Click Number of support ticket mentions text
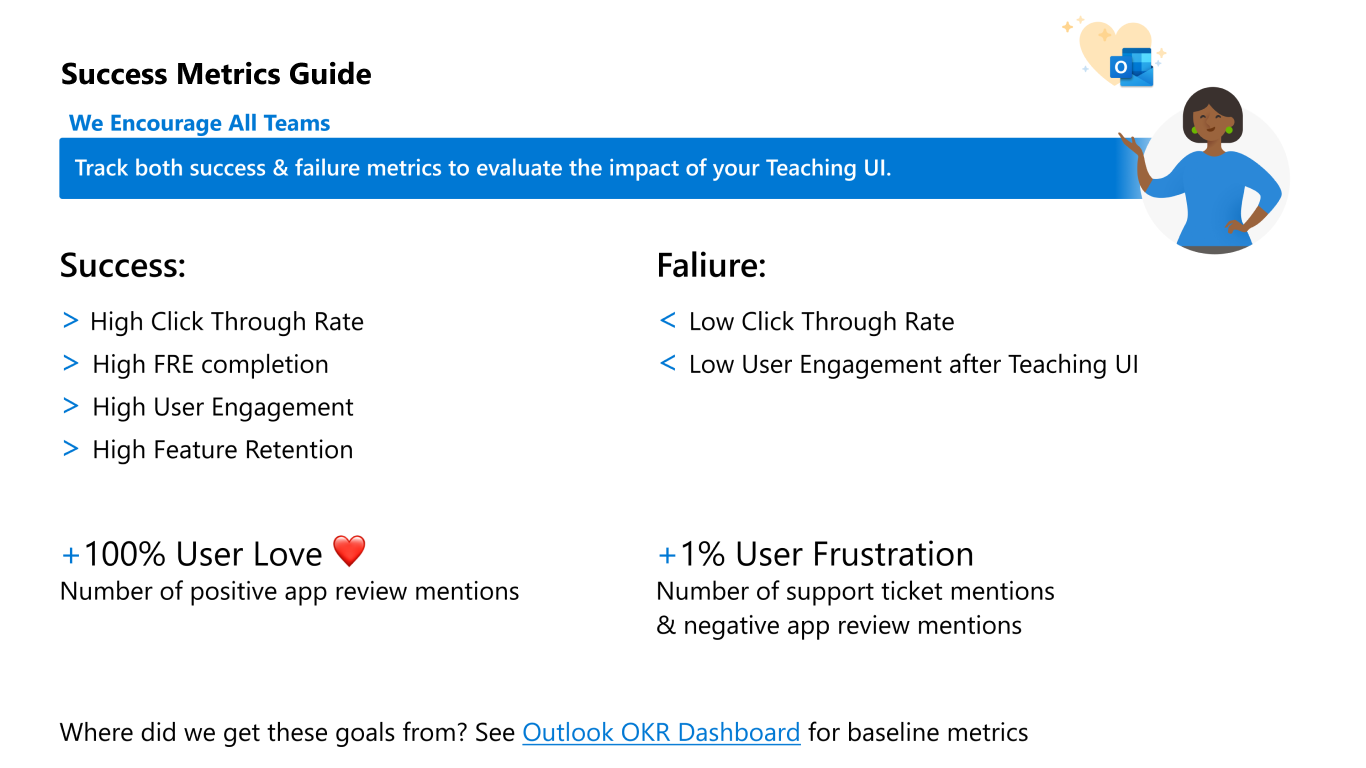 pyautogui.click(x=855, y=591)
